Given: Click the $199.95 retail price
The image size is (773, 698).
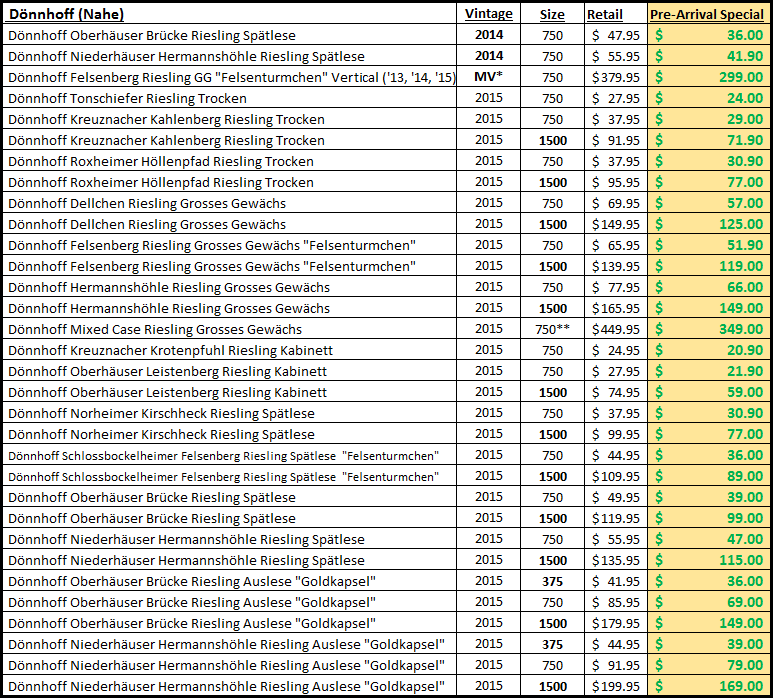Looking at the screenshot, I should tap(616, 687).
